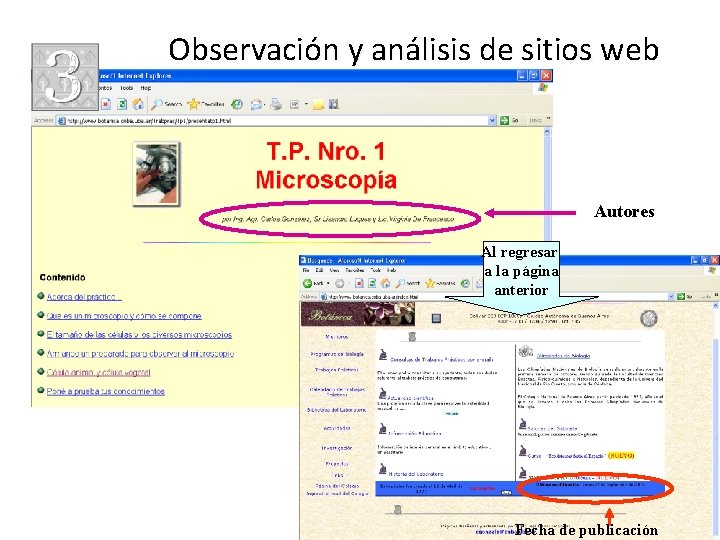Click Botánica logo banner
This screenshot has width=720, height=540.
358,315
